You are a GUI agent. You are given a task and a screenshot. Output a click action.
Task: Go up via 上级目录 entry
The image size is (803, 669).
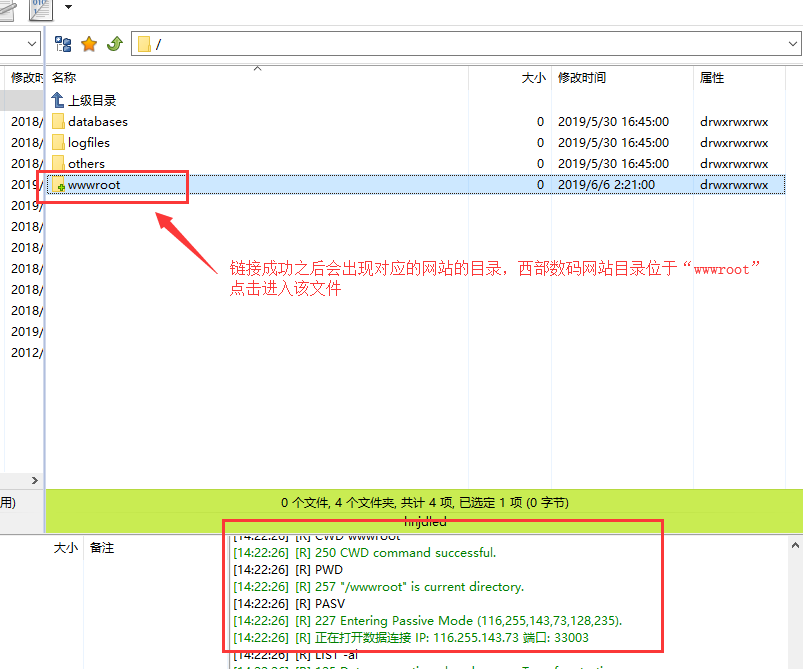click(x=91, y=101)
